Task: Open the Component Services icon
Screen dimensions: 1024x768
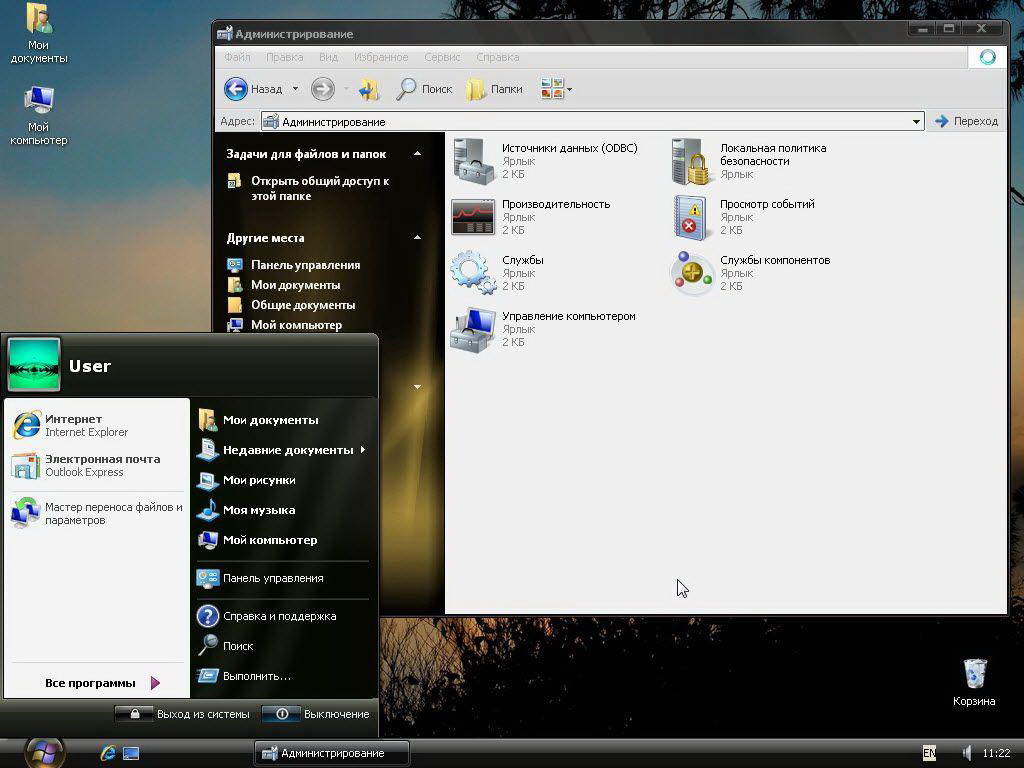Action: pyautogui.click(x=692, y=273)
